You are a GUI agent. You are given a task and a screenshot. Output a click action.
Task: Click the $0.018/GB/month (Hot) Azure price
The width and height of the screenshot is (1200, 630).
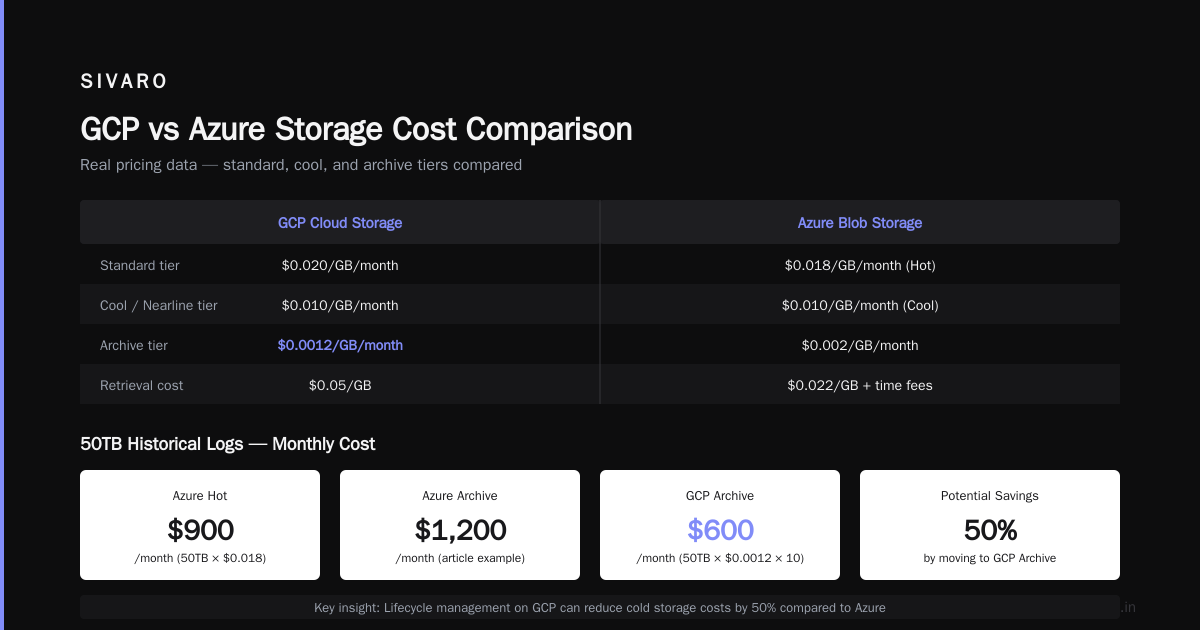tap(860, 265)
